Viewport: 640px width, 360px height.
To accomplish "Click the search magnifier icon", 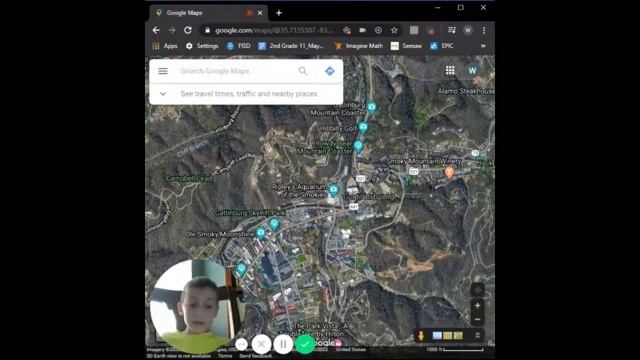I will (303, 71).
